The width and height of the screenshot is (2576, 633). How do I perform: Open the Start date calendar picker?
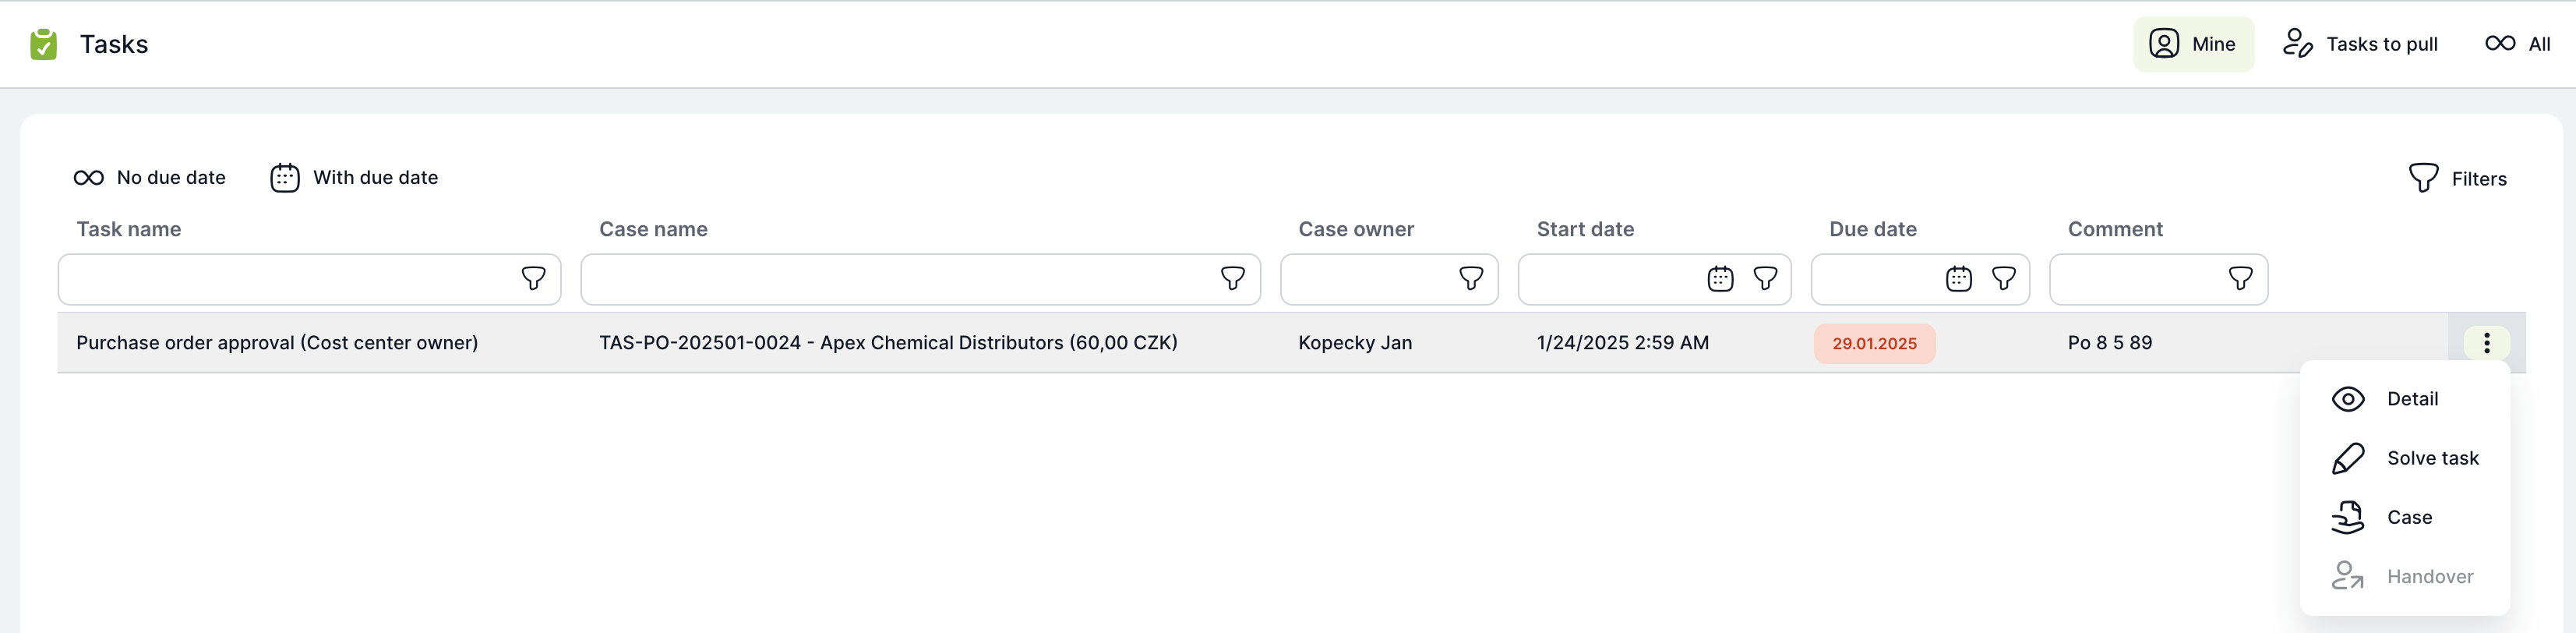tap(1719, 279)
